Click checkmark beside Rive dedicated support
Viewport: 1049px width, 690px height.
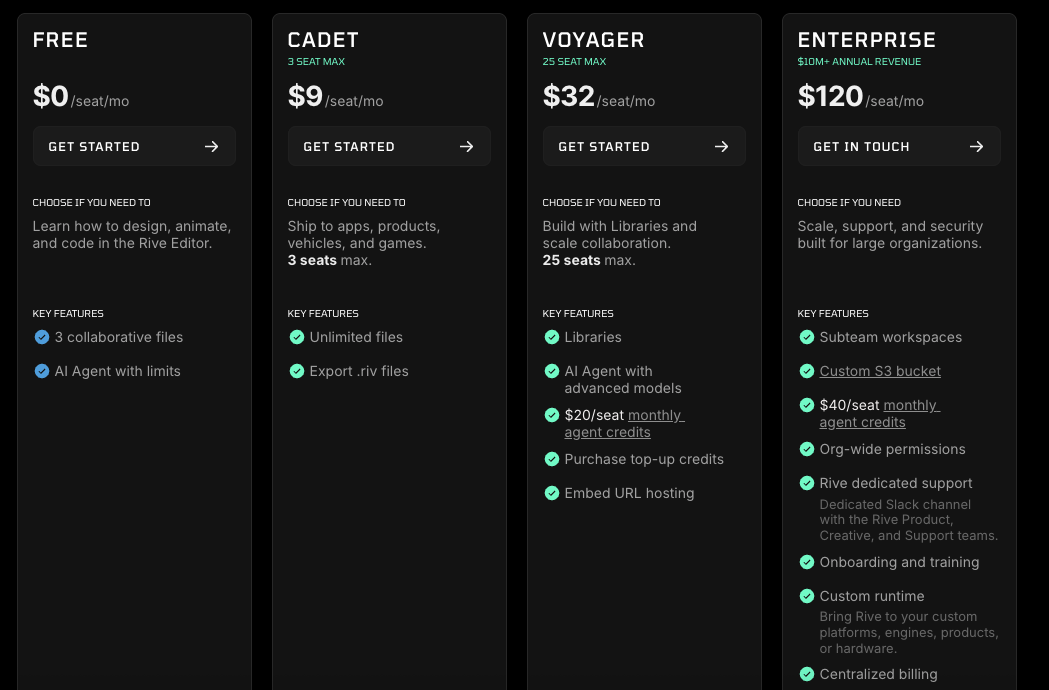806,483
